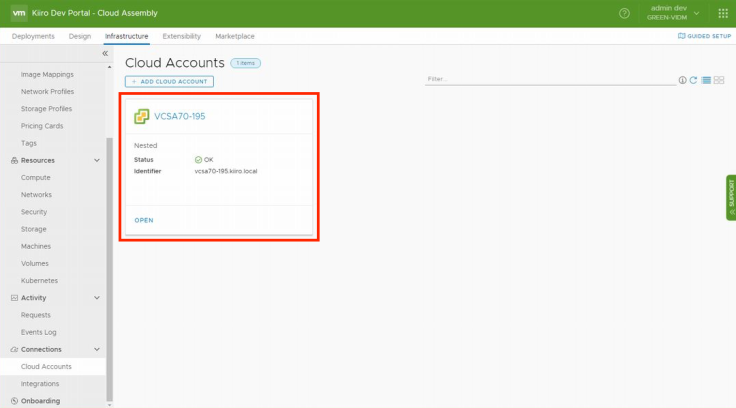This screenshot has height=408, width=736.
Task: Open Integrations under Connections
Action: (x=40, y=384)
